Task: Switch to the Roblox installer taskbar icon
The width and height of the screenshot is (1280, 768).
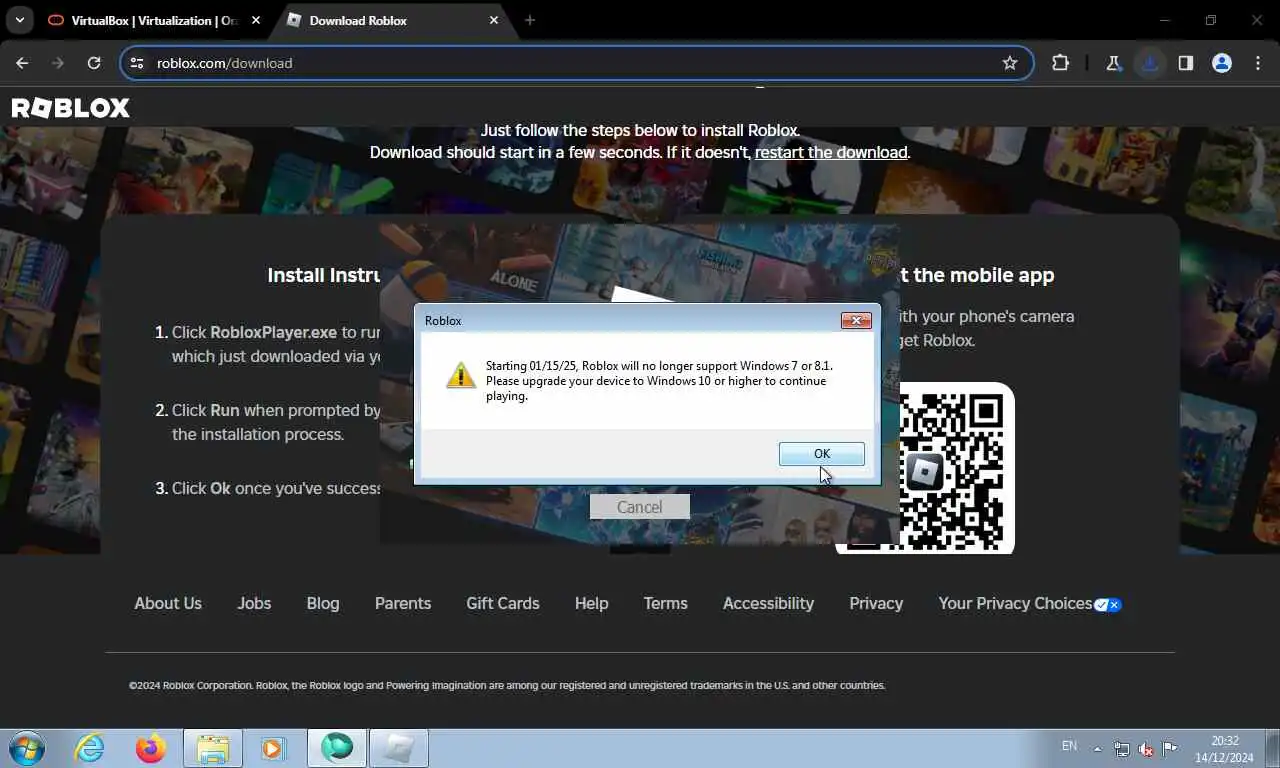Action: click(399, 748)
